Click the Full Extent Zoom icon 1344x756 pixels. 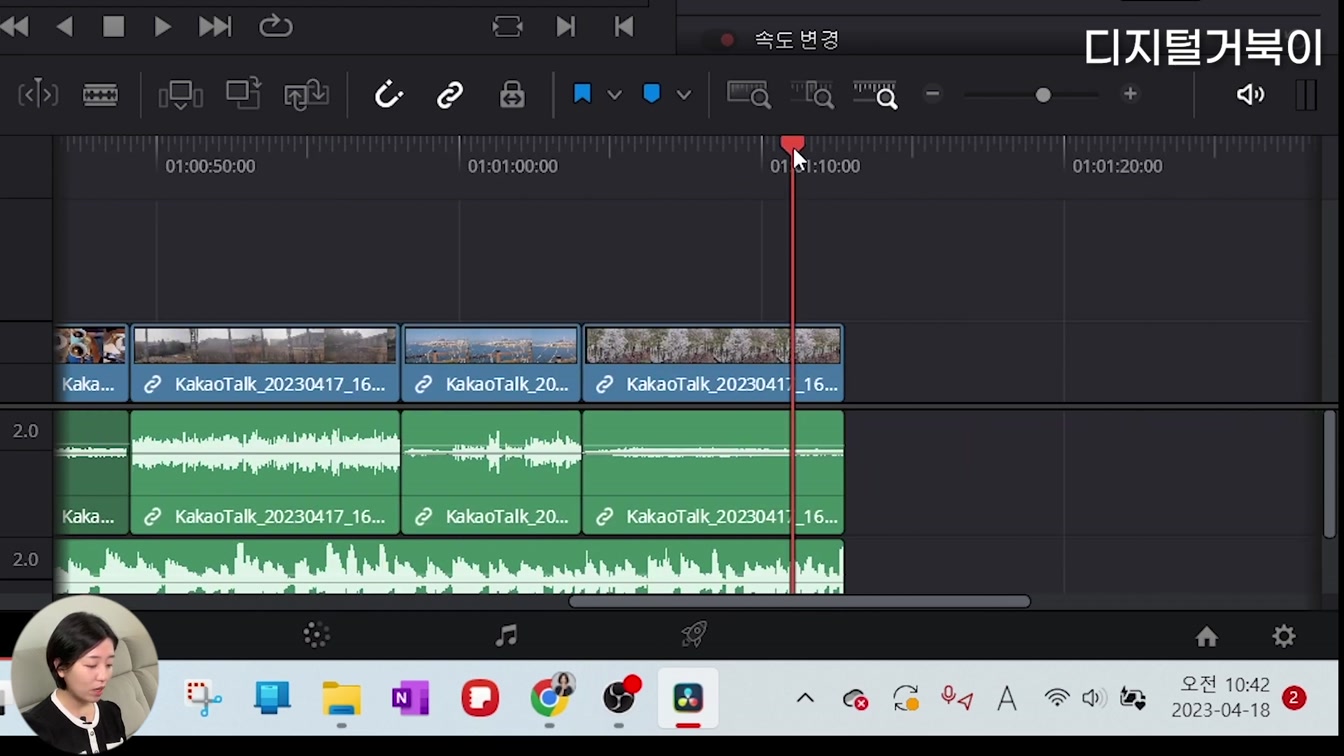748,95
